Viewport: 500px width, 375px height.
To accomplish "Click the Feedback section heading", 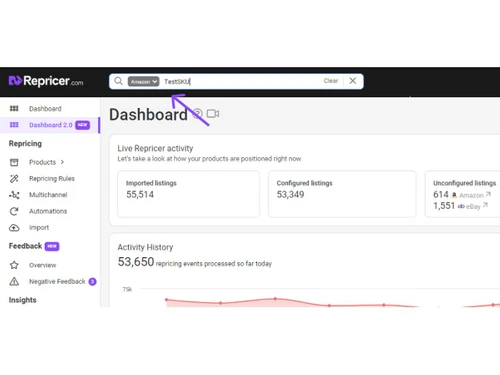I will point(25,246).
